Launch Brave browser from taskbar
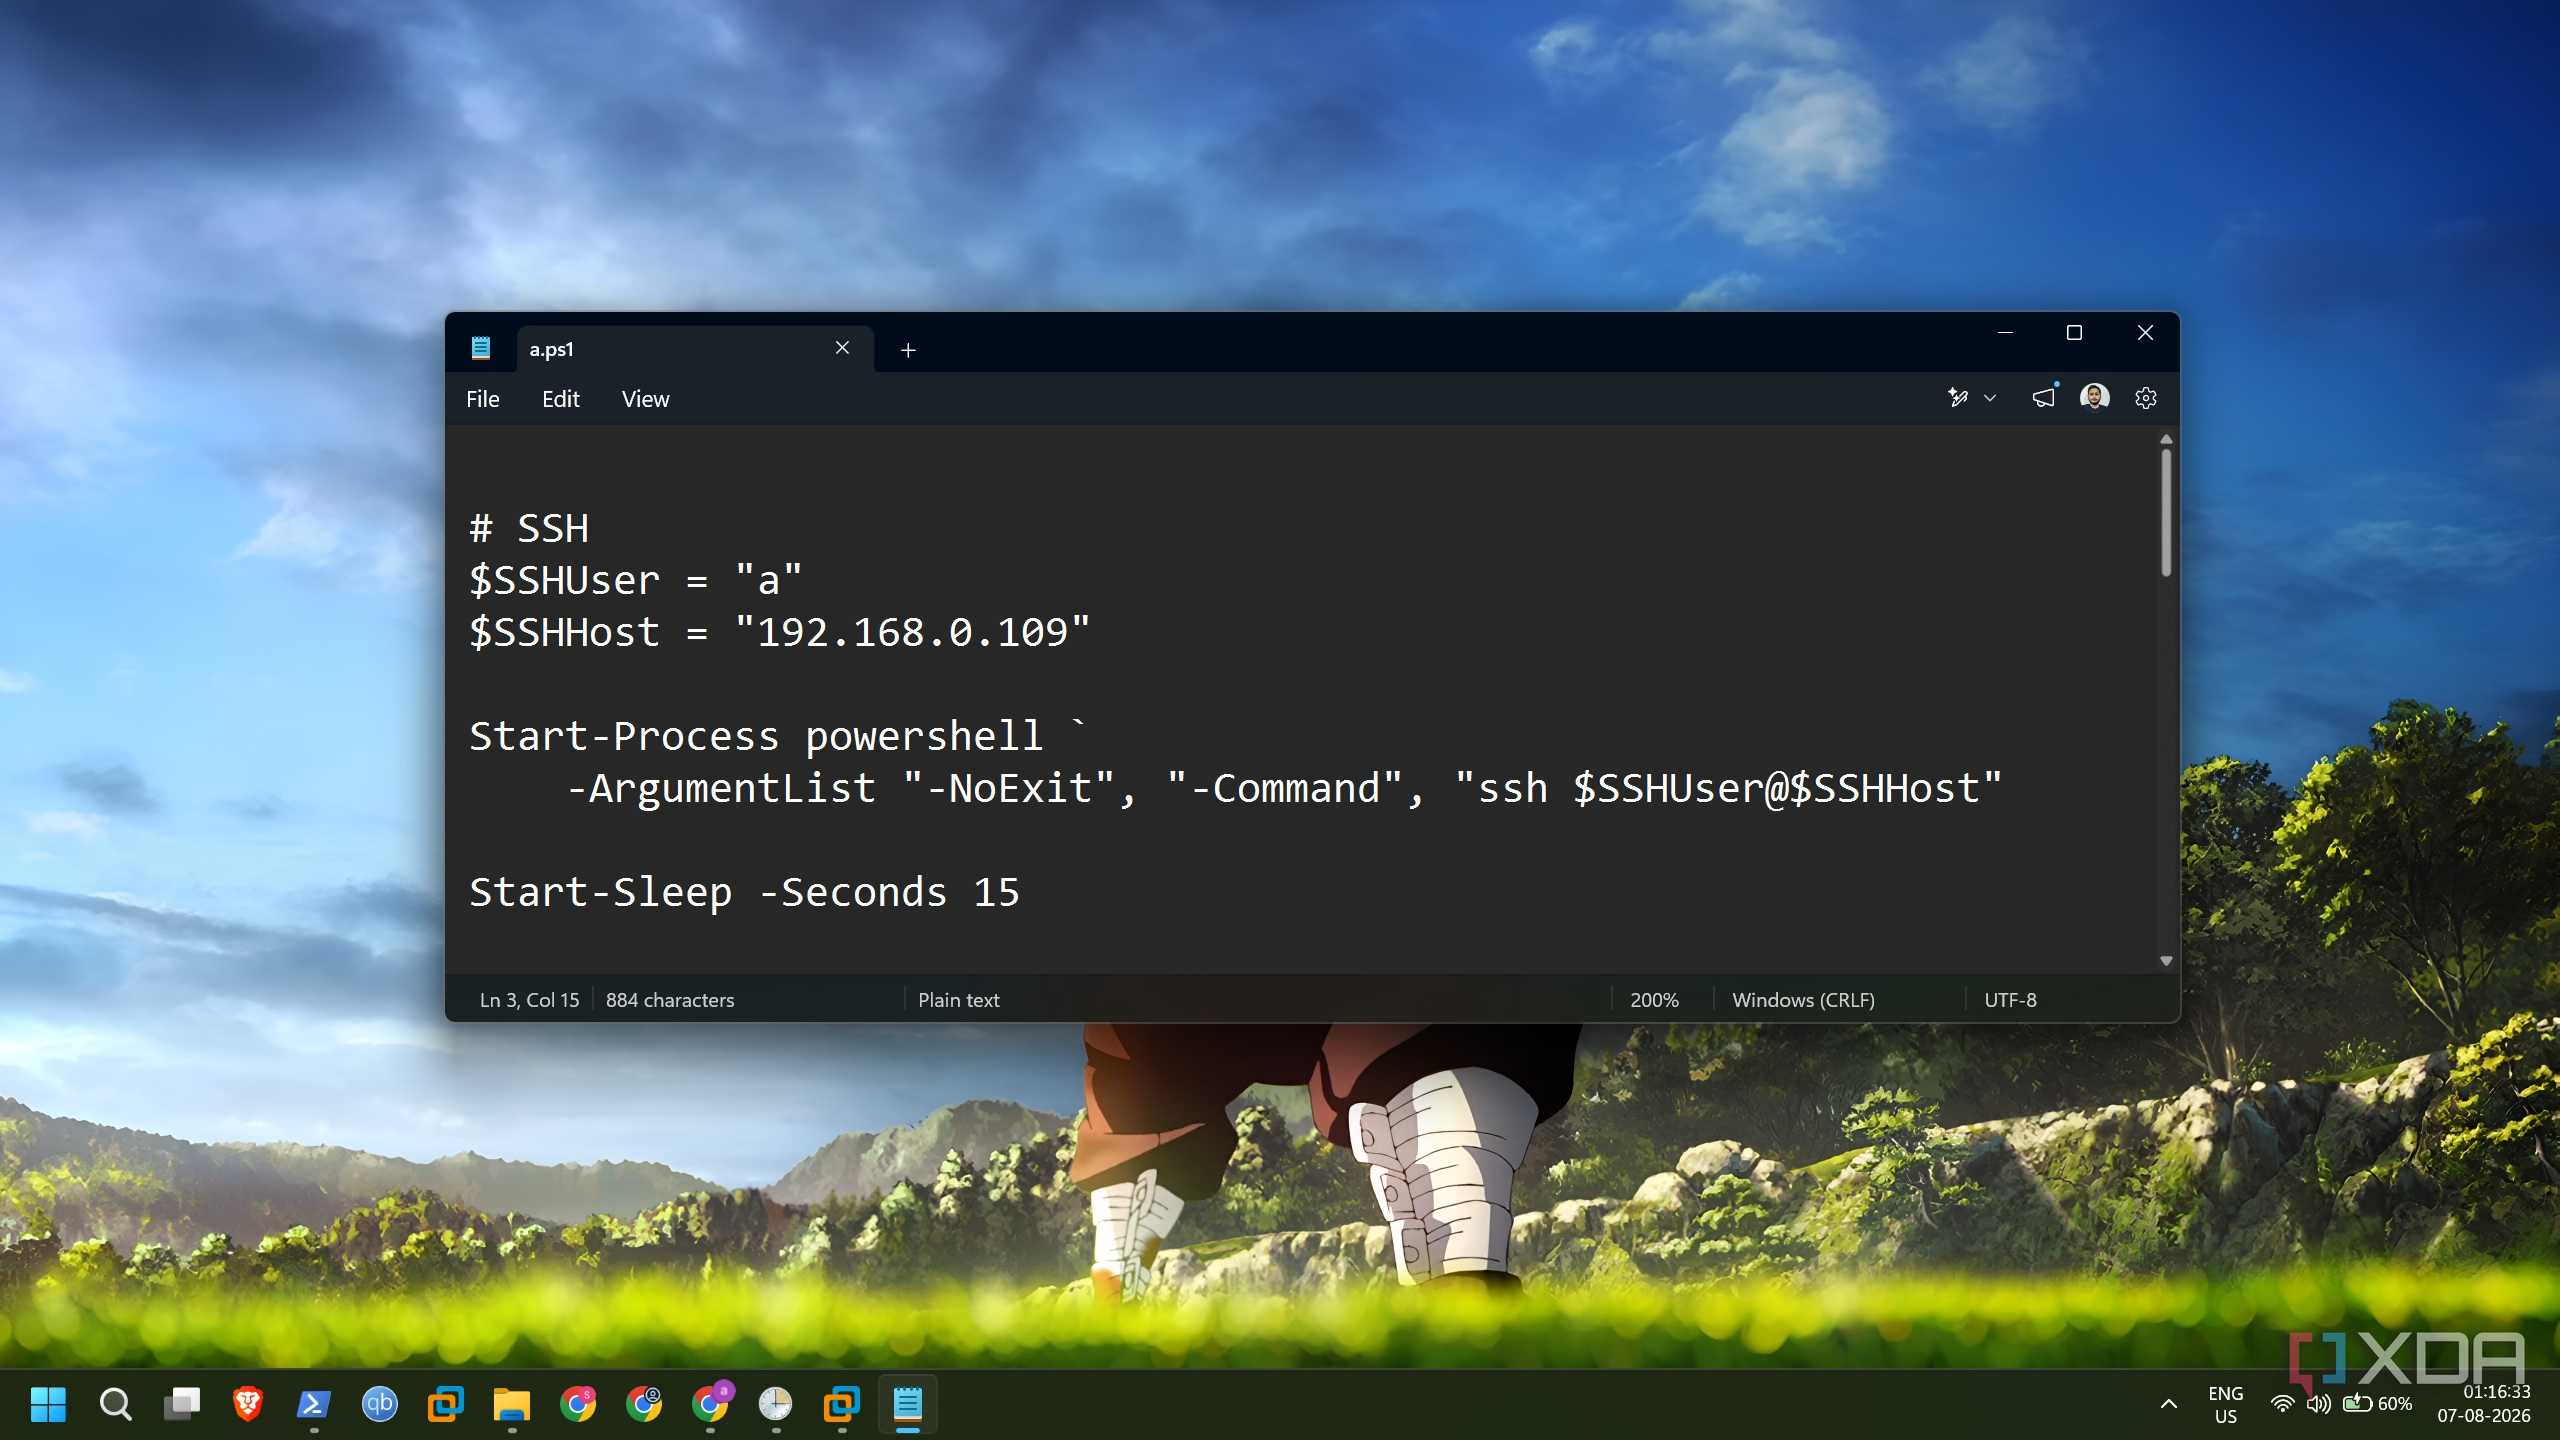Image resolution: width=2560 pixels, height=1440 pixels. coord(248,1404)
